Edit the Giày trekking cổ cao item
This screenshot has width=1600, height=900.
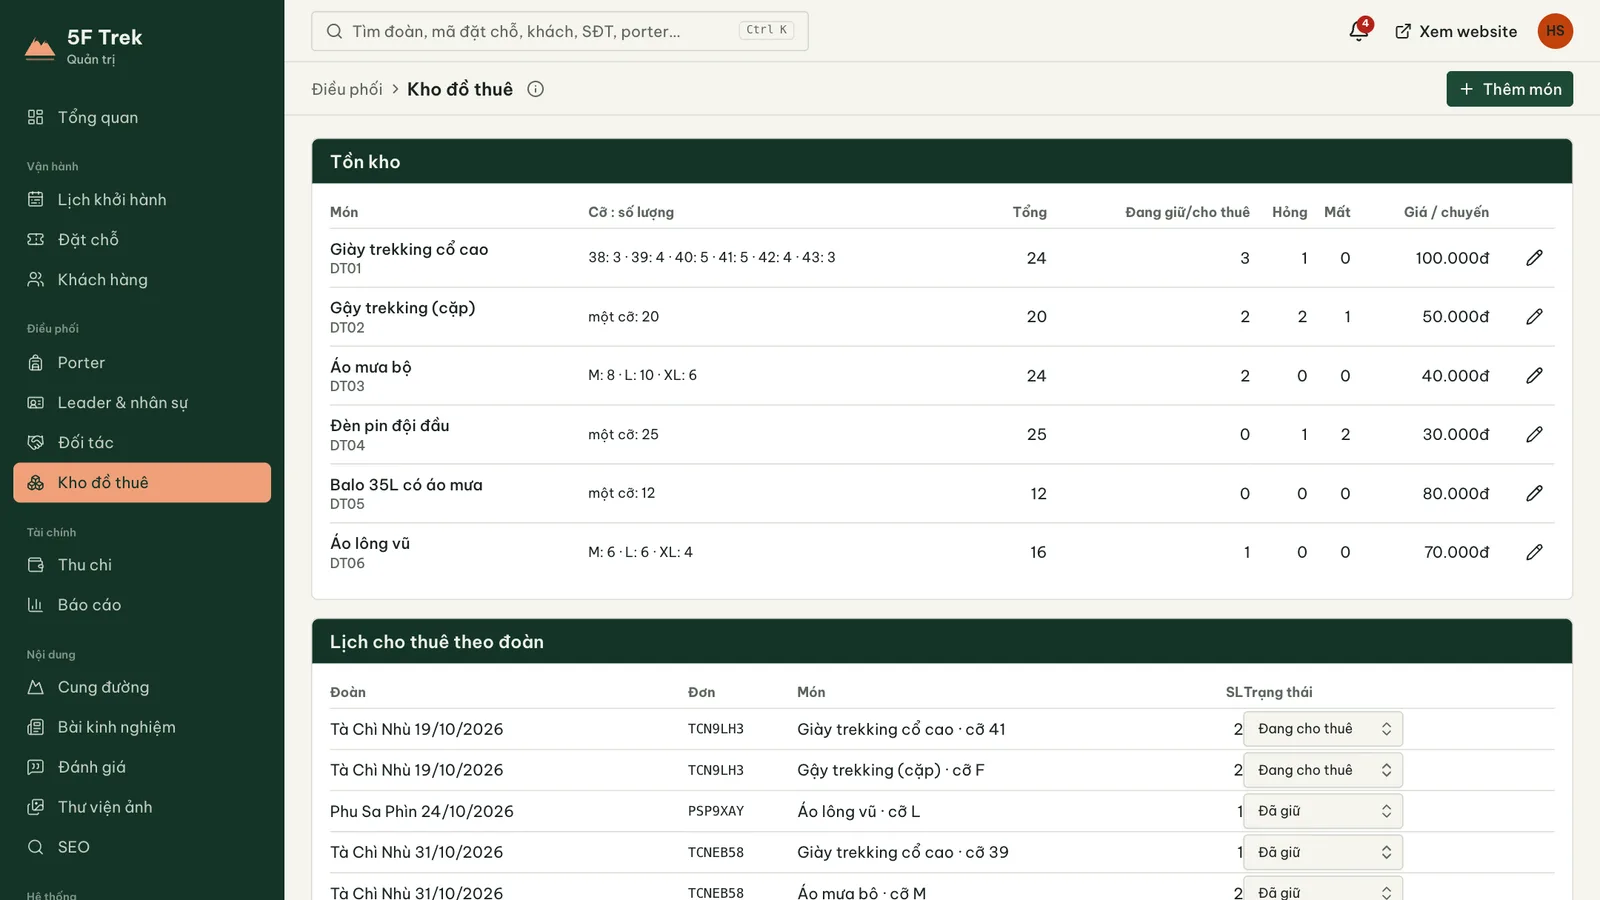click(x=1535, y=258)
